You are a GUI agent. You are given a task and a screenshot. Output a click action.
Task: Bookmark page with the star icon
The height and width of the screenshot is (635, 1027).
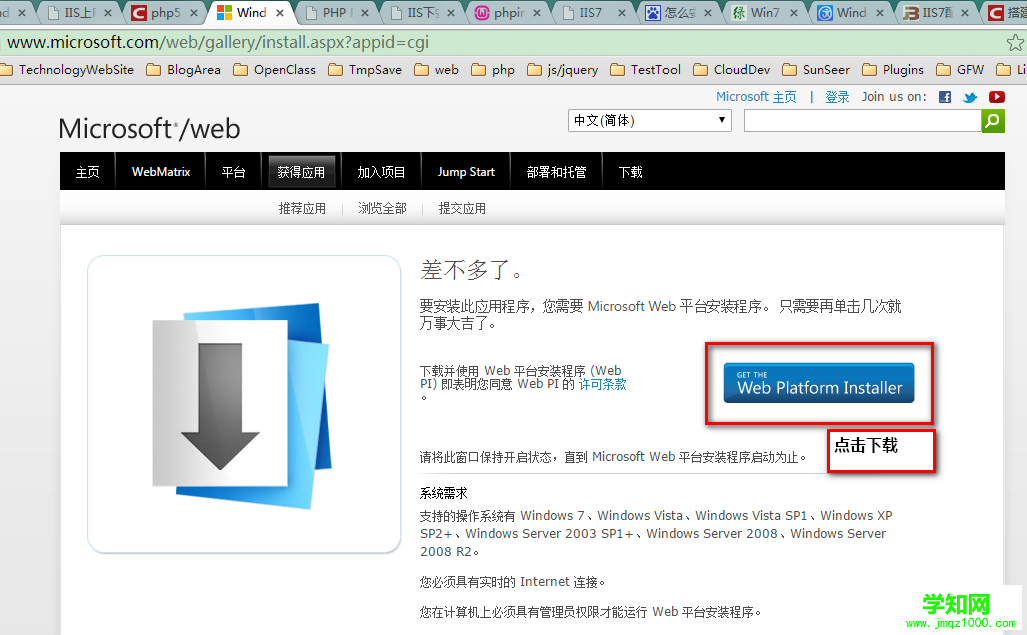pyautogui.click(x=1015, y=43)
